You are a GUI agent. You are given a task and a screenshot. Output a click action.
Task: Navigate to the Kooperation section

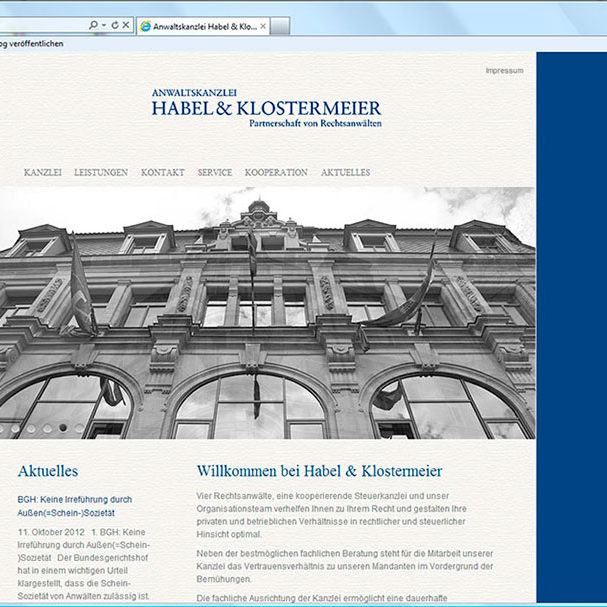pyautogui.click(x=276, y=172)
